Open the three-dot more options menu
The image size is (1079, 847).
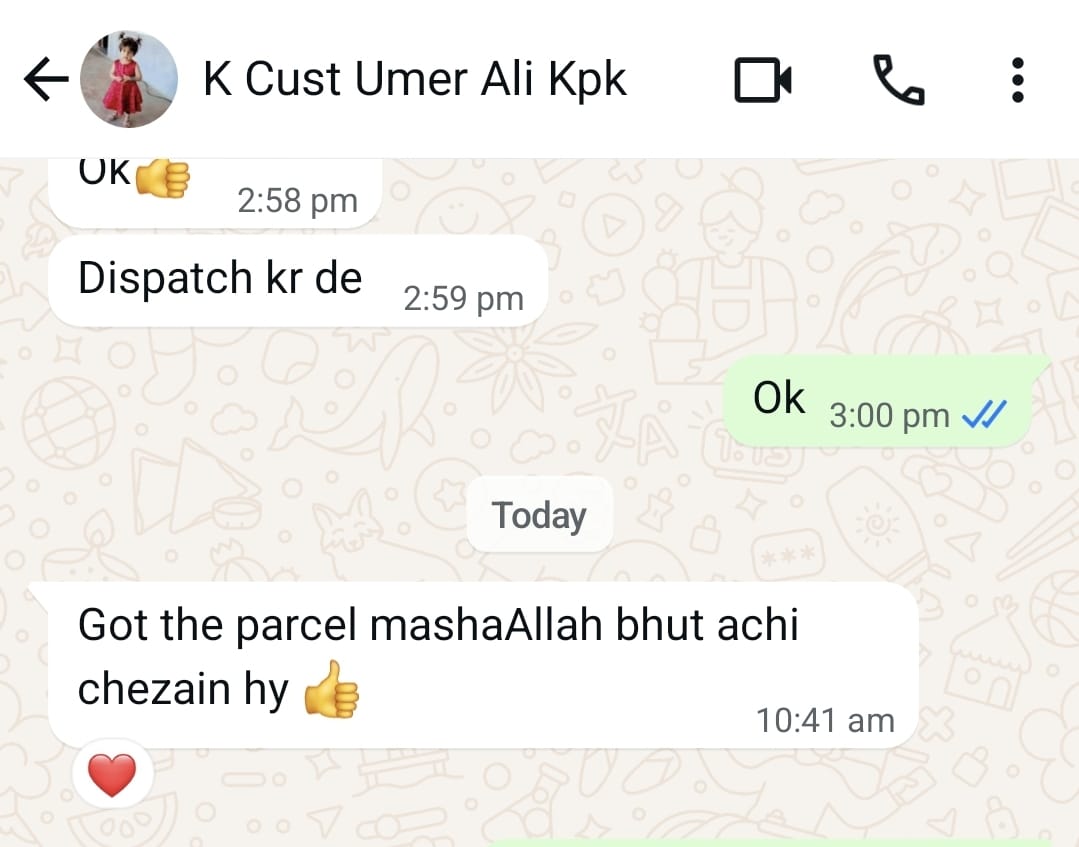click(1018, 80)
